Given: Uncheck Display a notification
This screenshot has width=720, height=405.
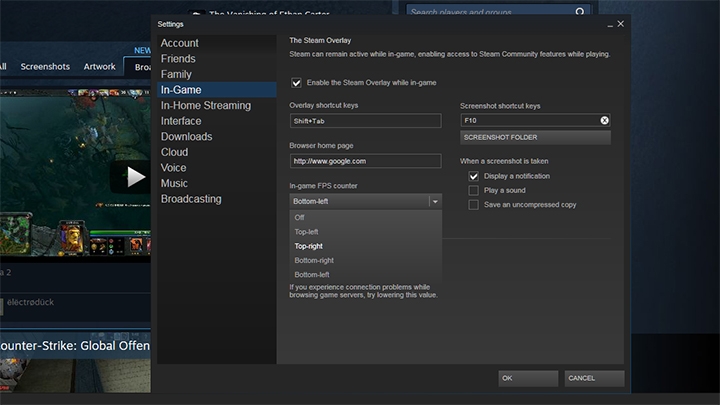Looking at the screenshot, I should [x=474, y=176].
